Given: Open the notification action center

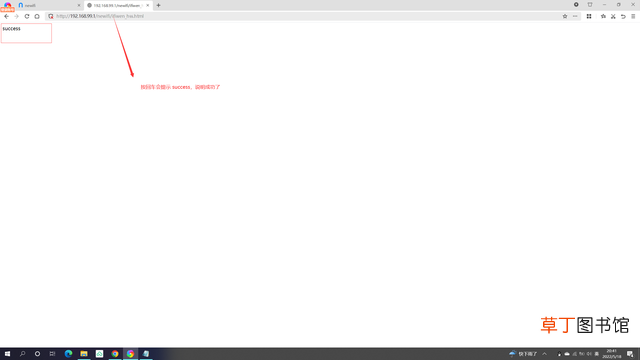Looking at the screenshot, I should click(630, 354).
